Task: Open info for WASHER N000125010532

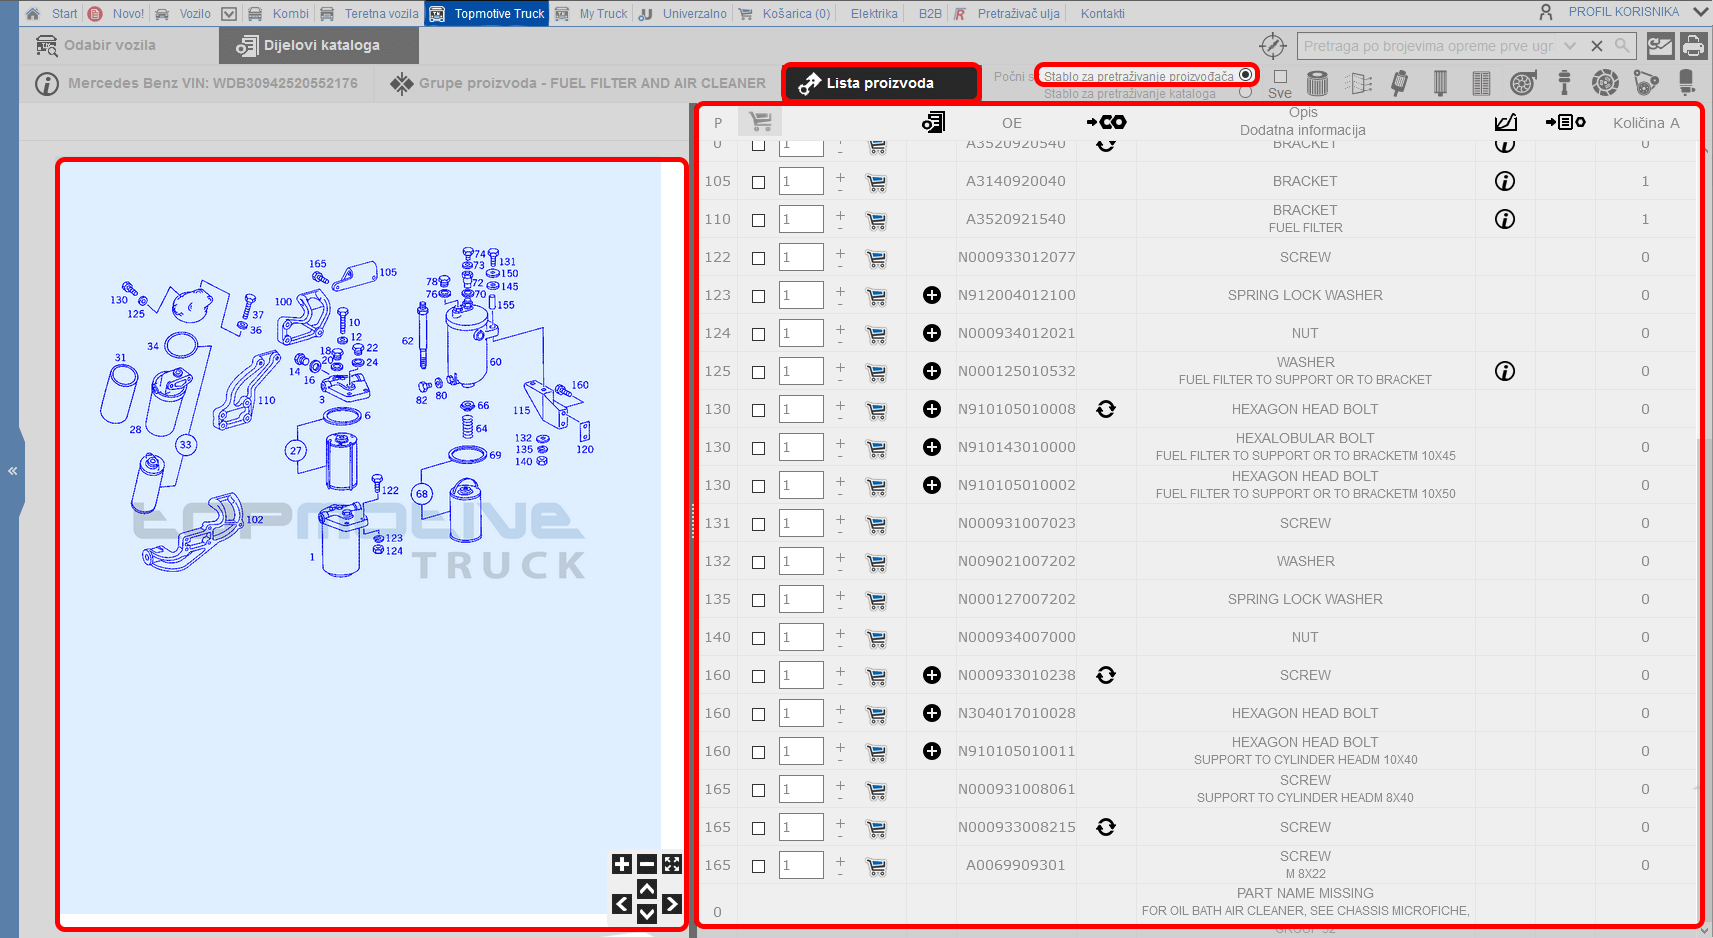Action: tap(1505, 371)
